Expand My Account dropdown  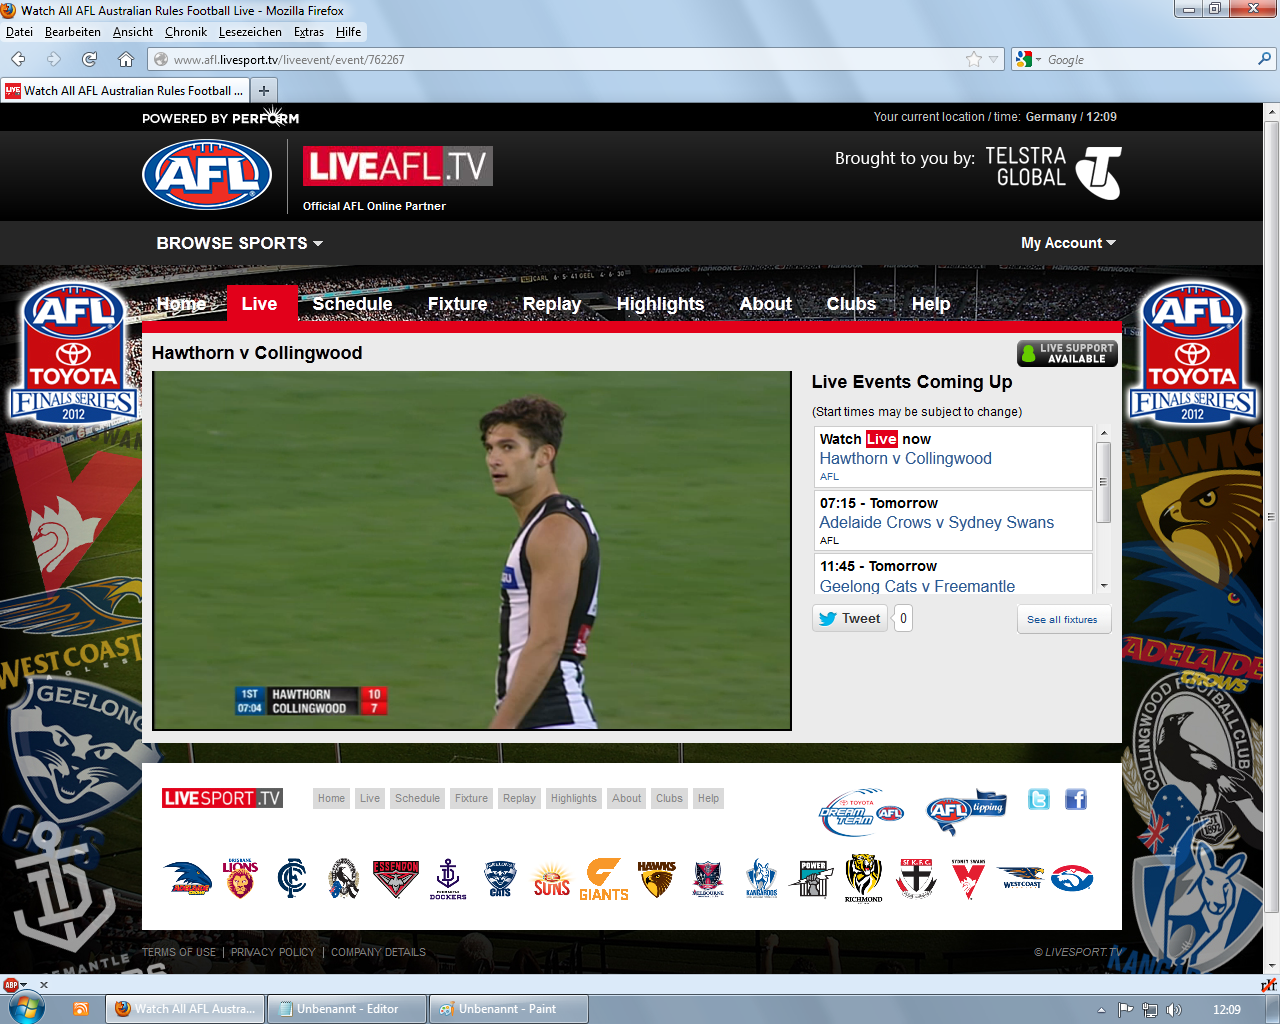[x=1068, y=243]
